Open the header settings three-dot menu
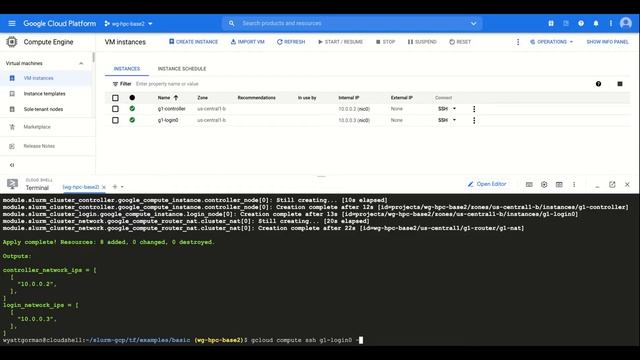Screen dimensions: 640x360 (x=611, y=24)
